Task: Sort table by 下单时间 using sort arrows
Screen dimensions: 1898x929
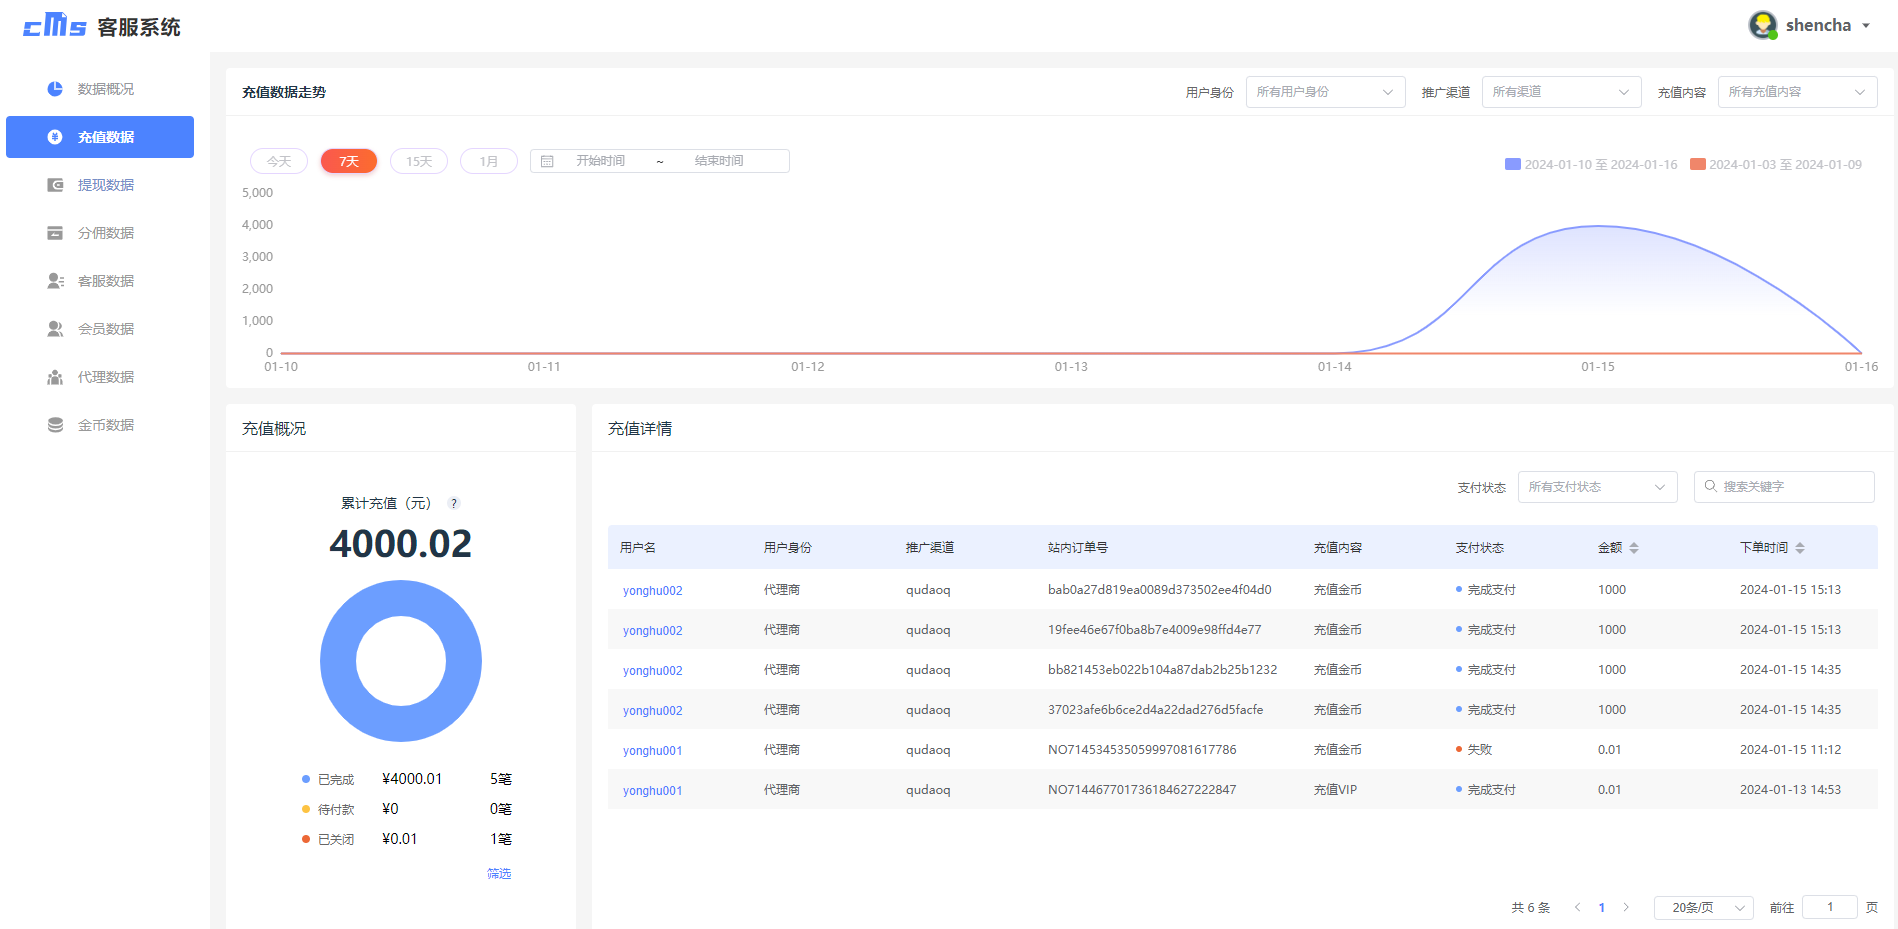Action: 1800,548
